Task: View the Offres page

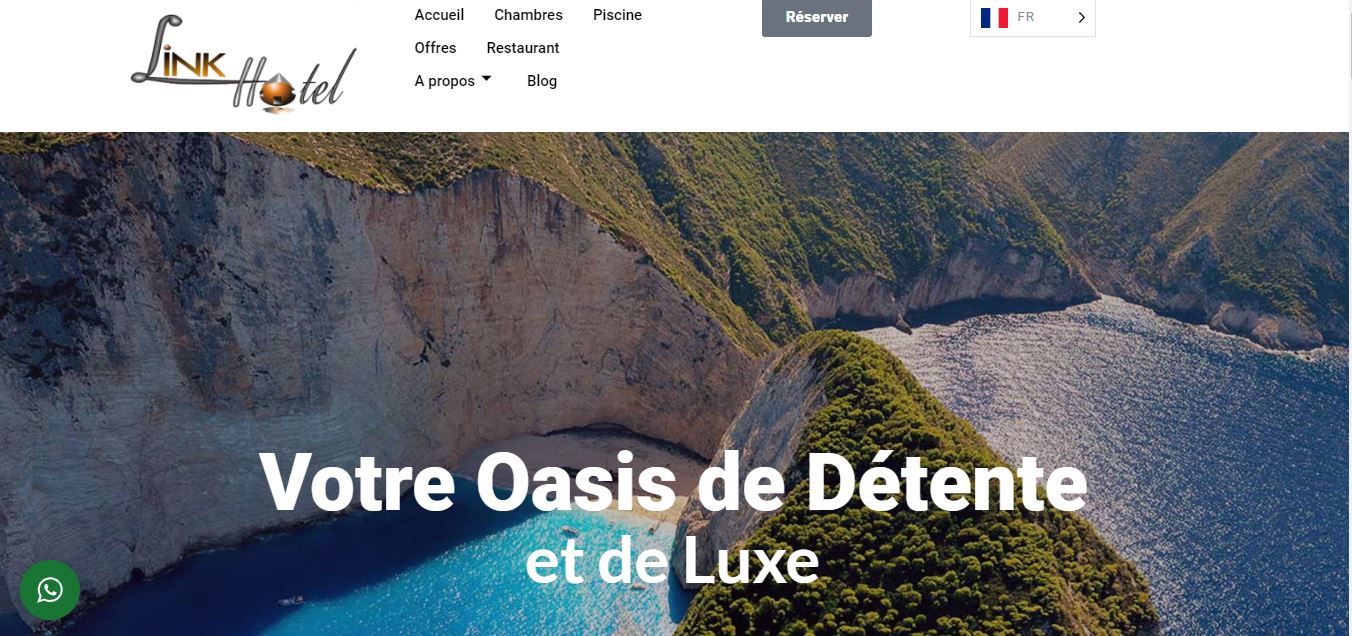Action: 435,48
